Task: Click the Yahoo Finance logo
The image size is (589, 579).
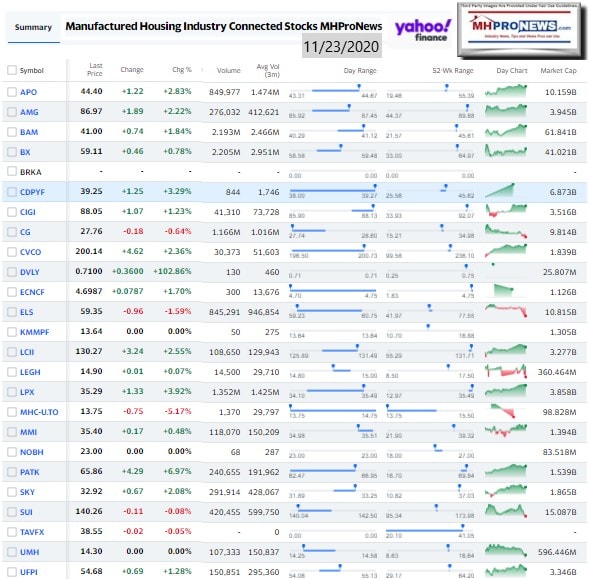Action: pyautogui.click(x=423, y=30)
